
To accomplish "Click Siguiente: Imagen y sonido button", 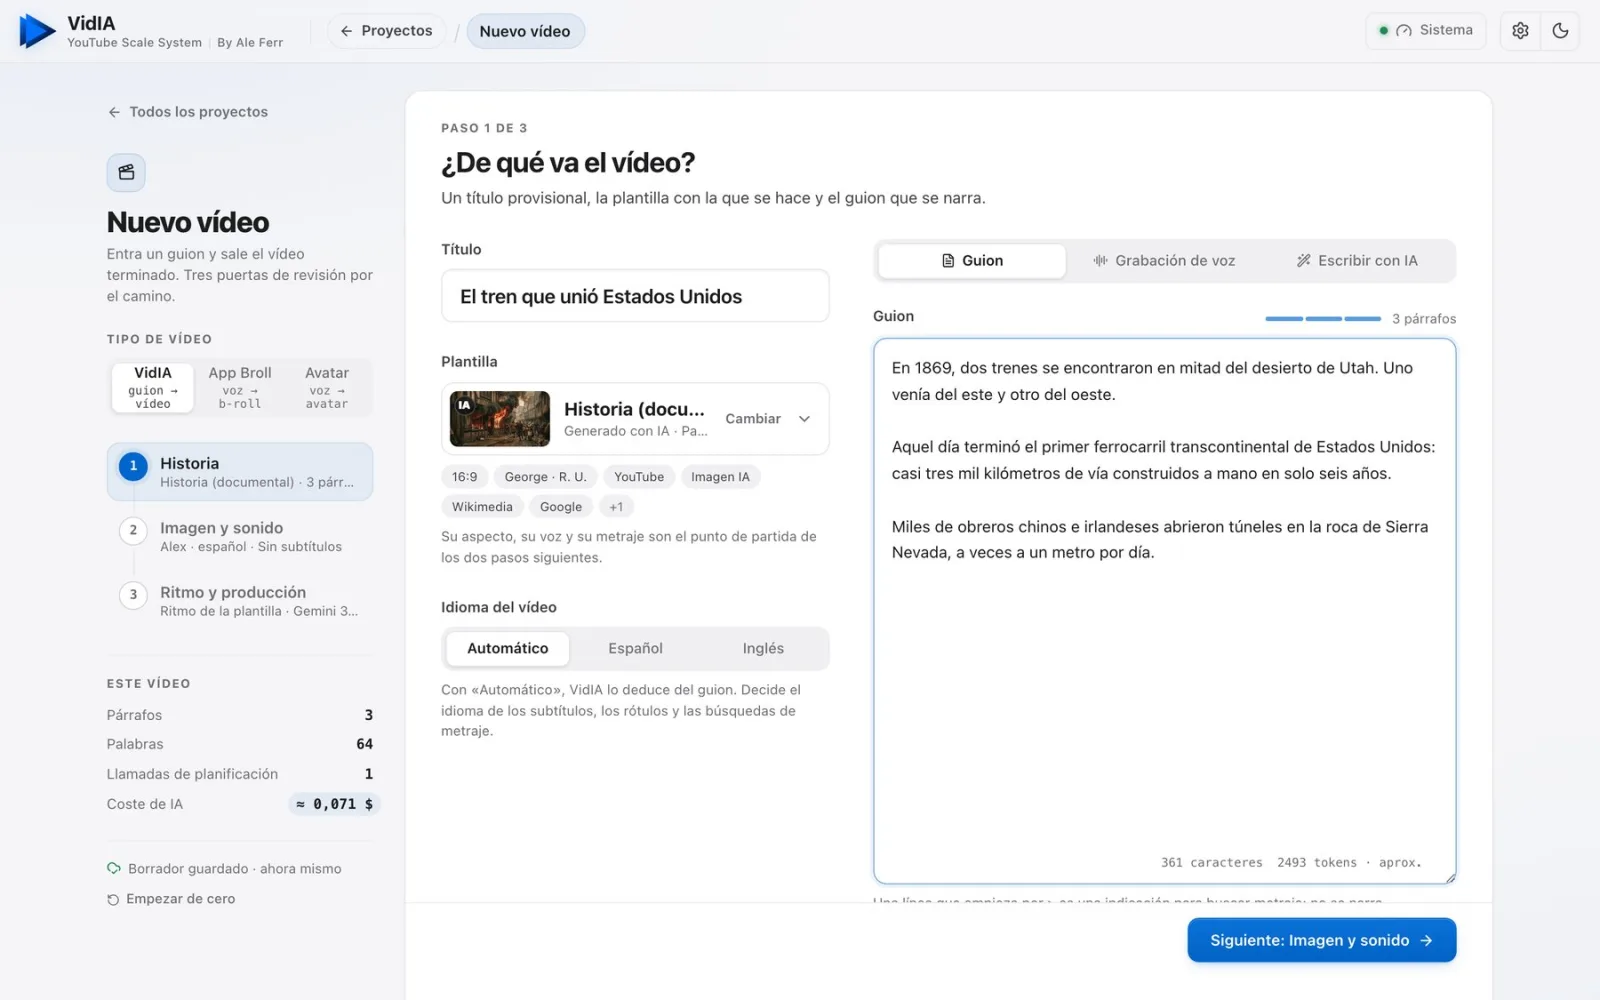I will point(1321,940).
